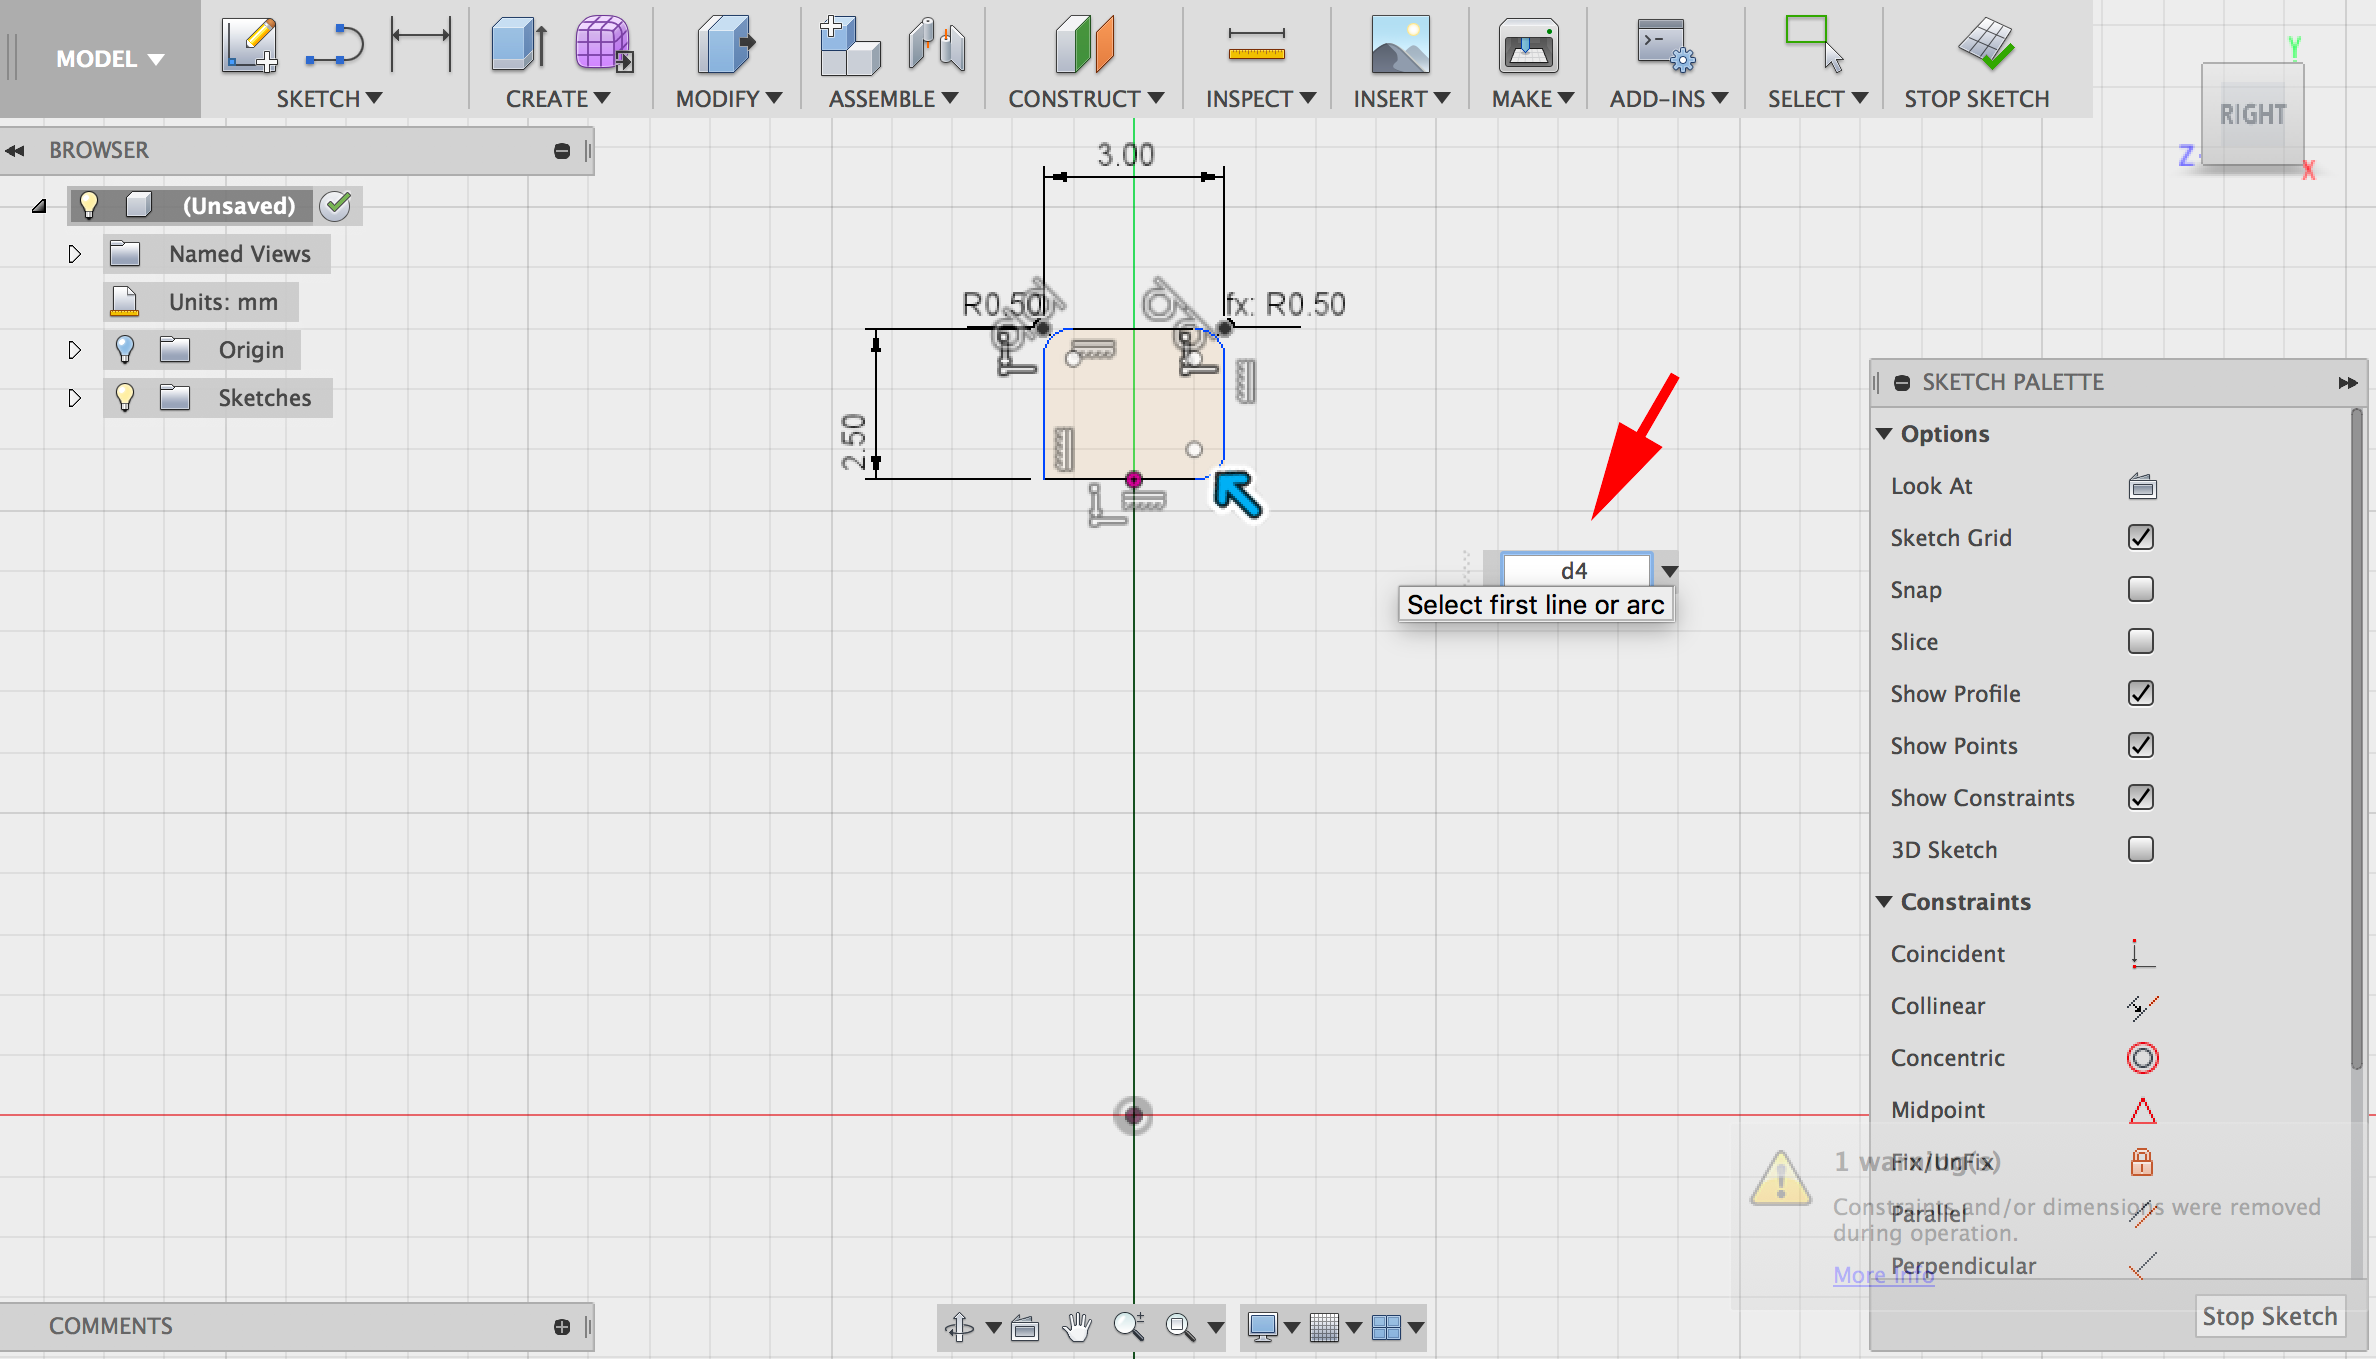This screenshot has width=2376, height=1359.
Task: Select the Midpoint constraint icon
Action: pos(2142,1110)
